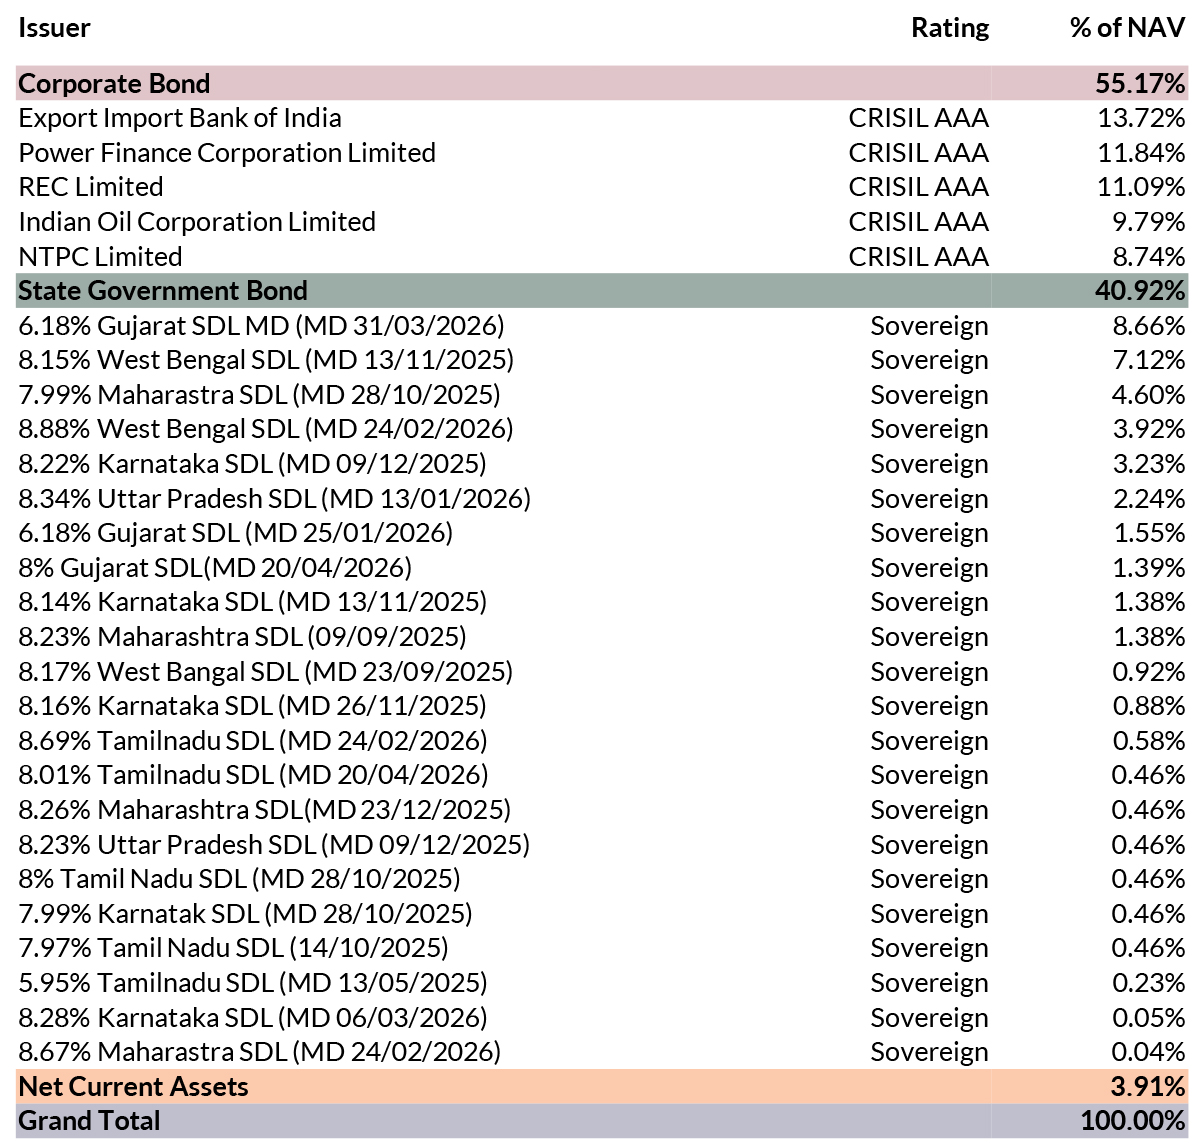Click the 1.55% NAV value
This screenshot has width=1204, height=1146.
coord(1148,533)
